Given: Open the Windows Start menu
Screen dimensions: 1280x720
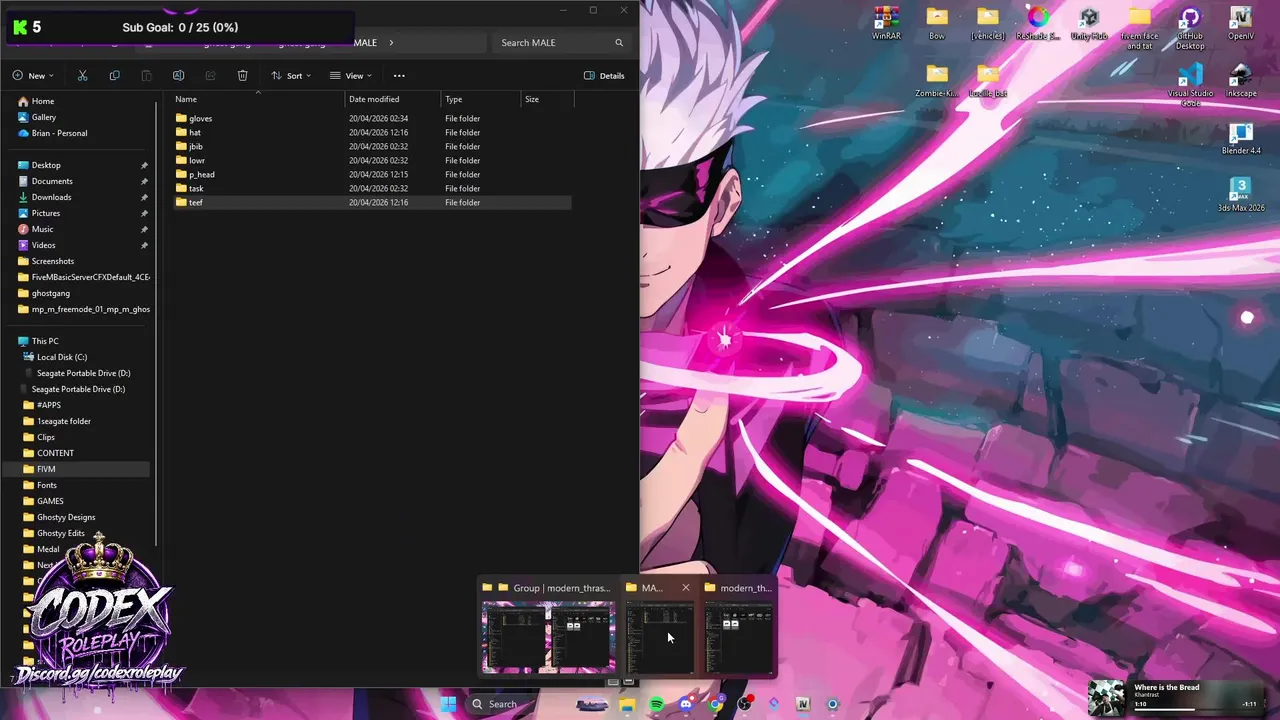Looking at the screenshot, I should point(448,704).
